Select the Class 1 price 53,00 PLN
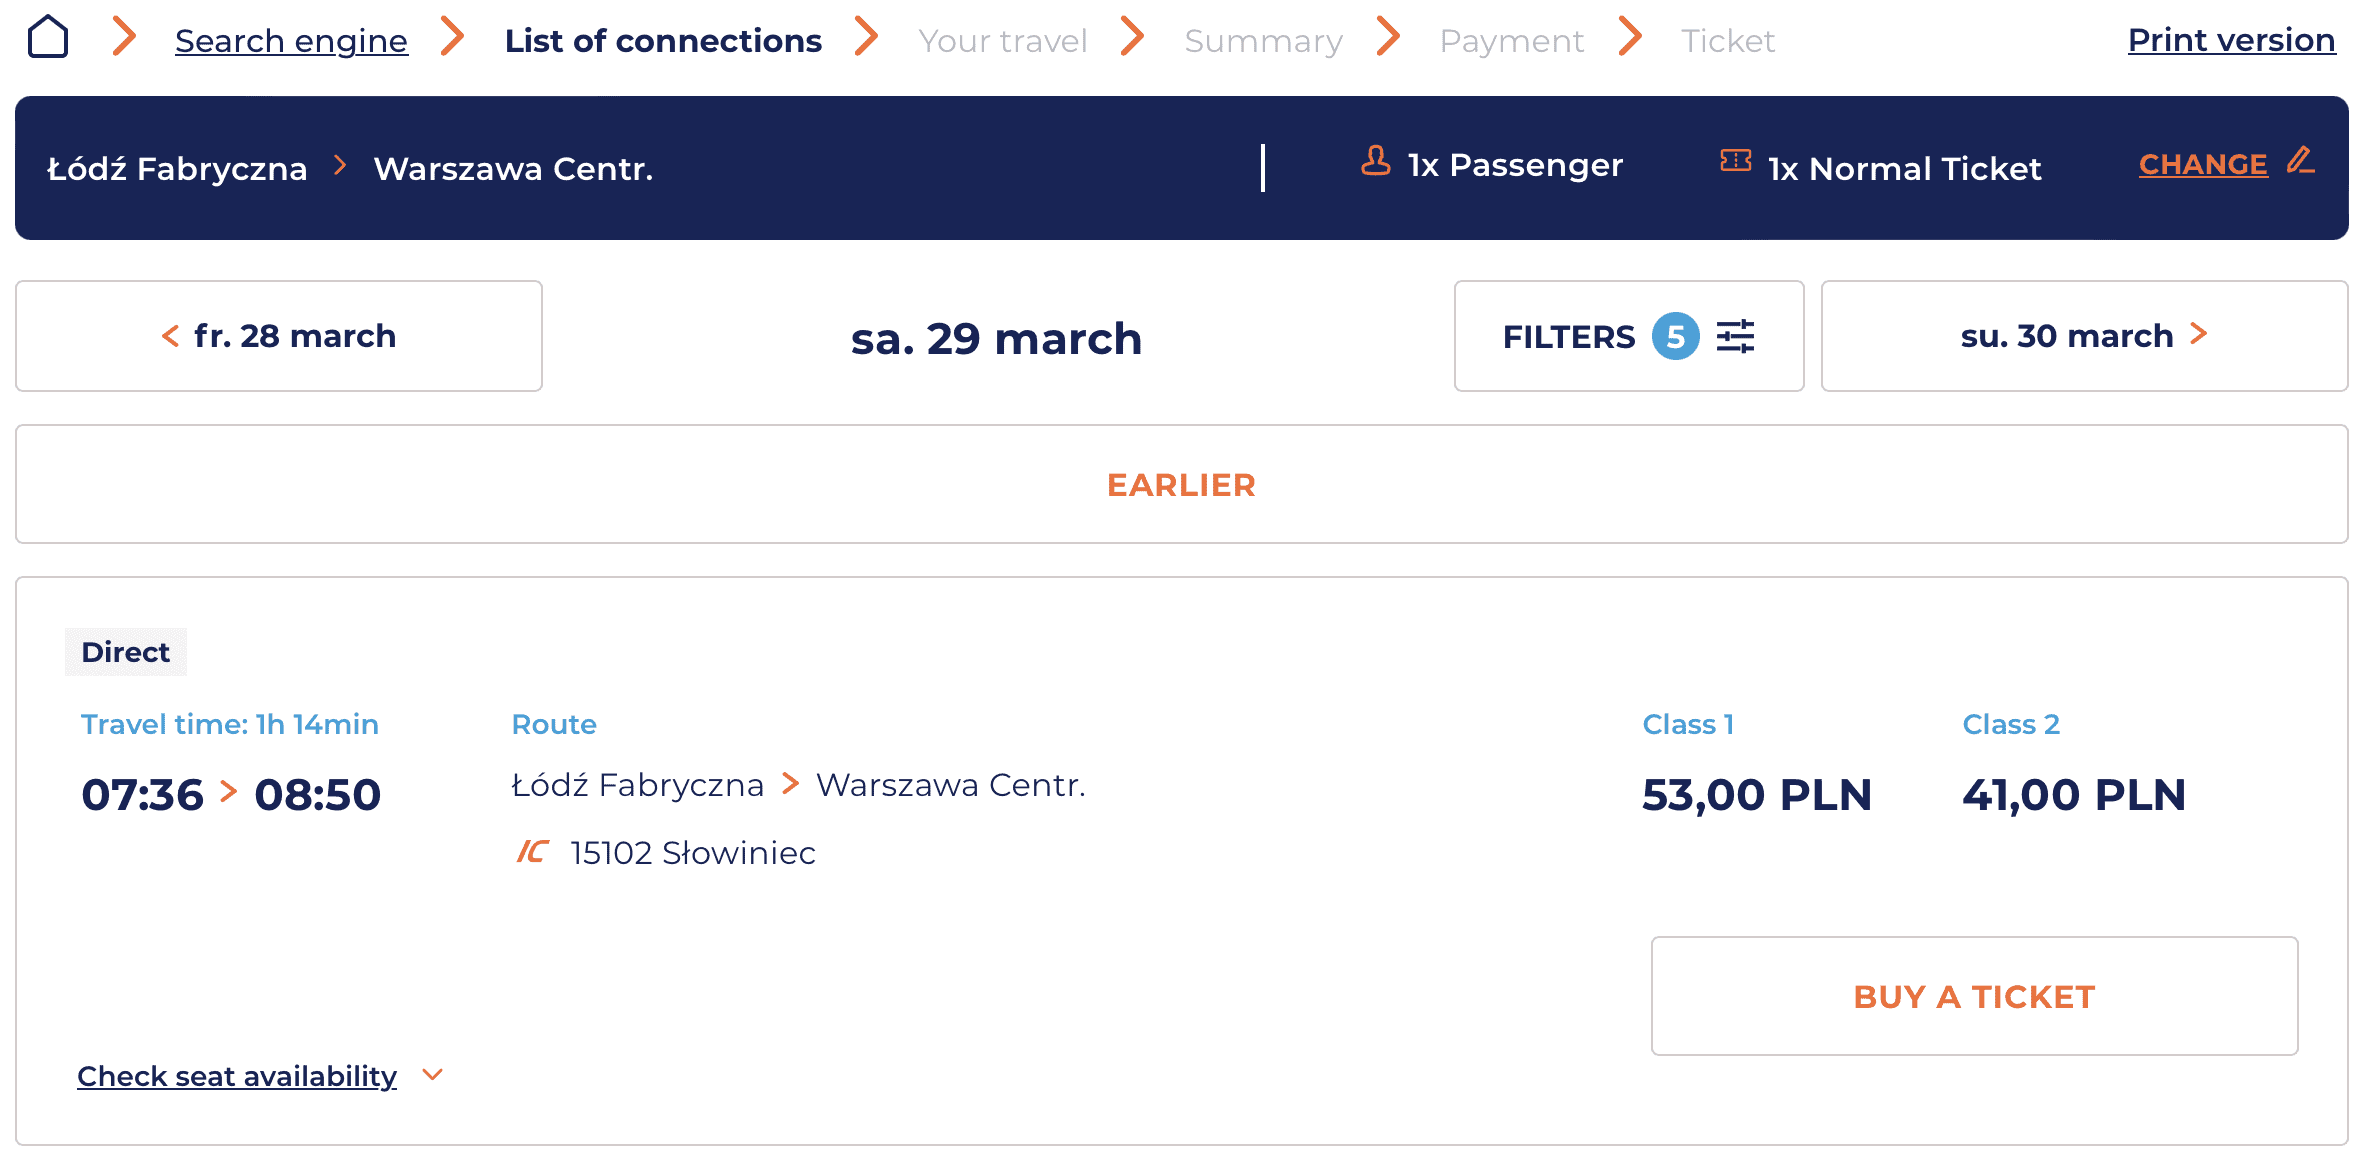Viewport: 2370px width, 1158px height. click(1756, 795)
